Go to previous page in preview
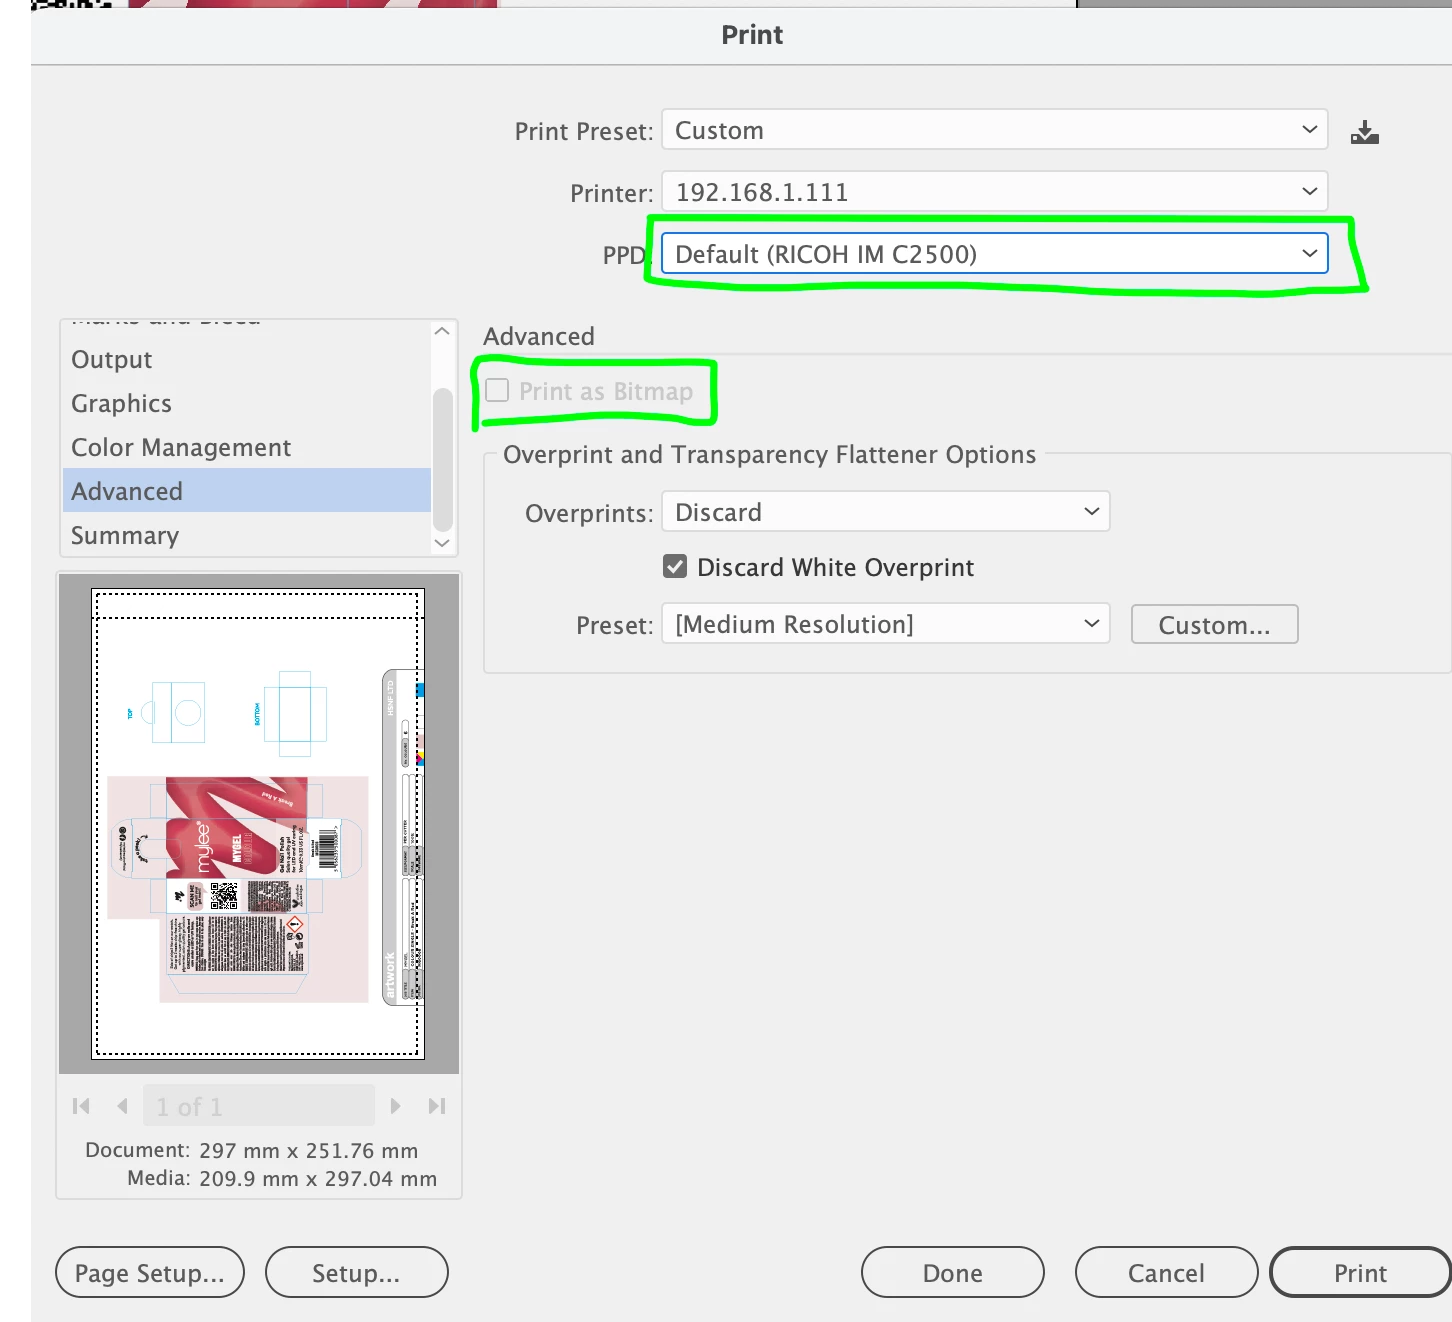Viewport: 1452px width, 1322px height. (x=122, y=1106)
